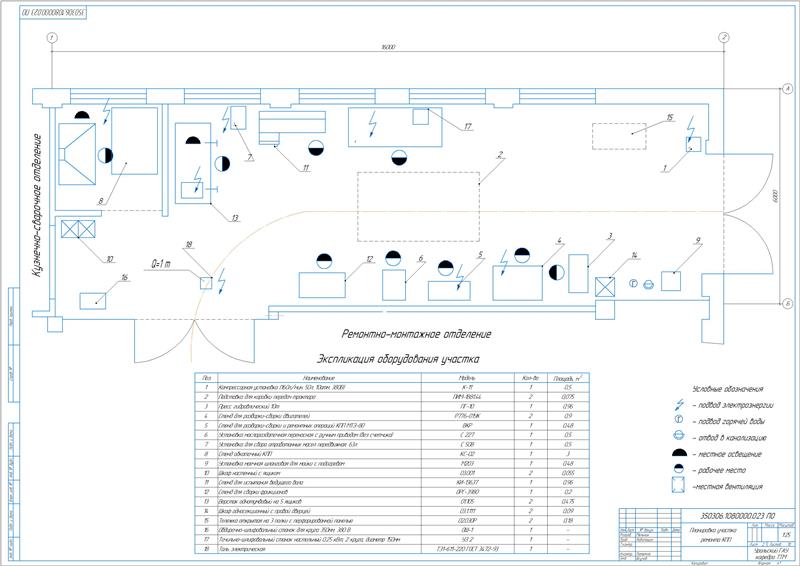Click the 'Ремонтно-монтажное отделение' room label
The height and width of the screenshot is (566, 800).
click(416, 334)
